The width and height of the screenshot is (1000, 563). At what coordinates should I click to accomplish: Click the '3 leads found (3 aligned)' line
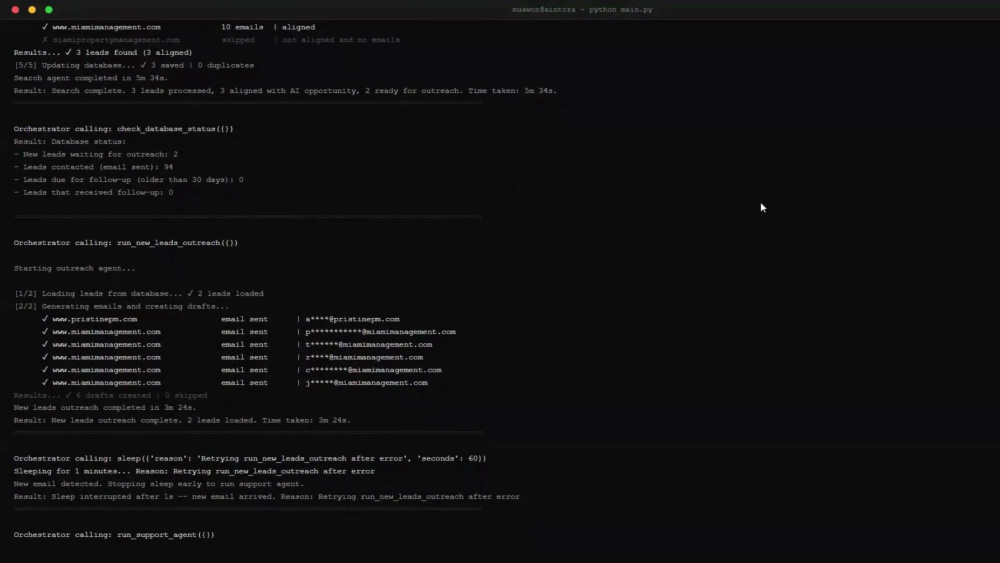click(x=103, y=53)
